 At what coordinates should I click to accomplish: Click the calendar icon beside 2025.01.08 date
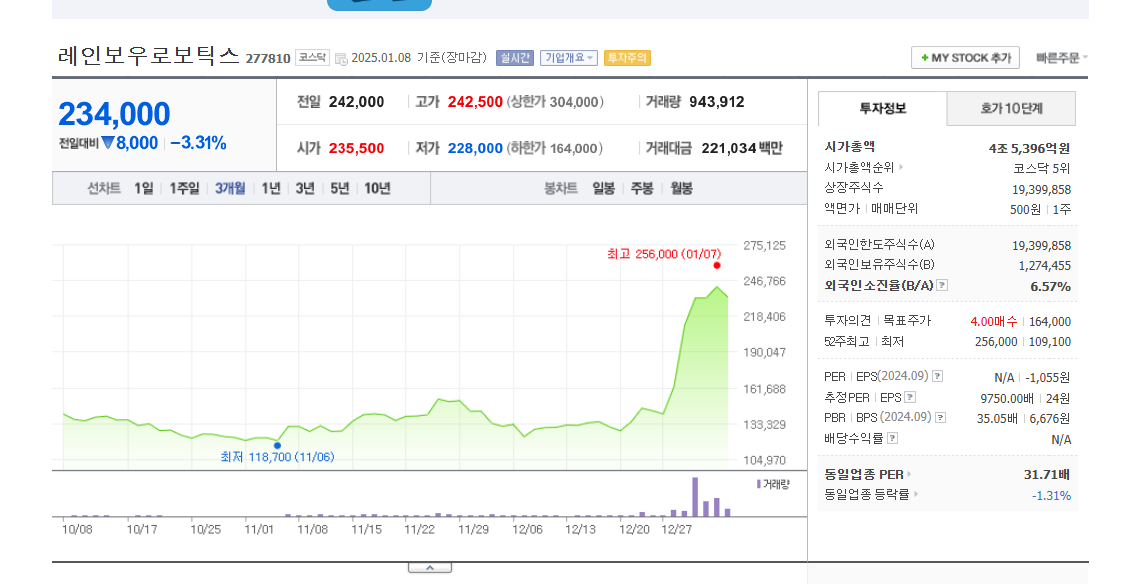click(x=341, y=58)
